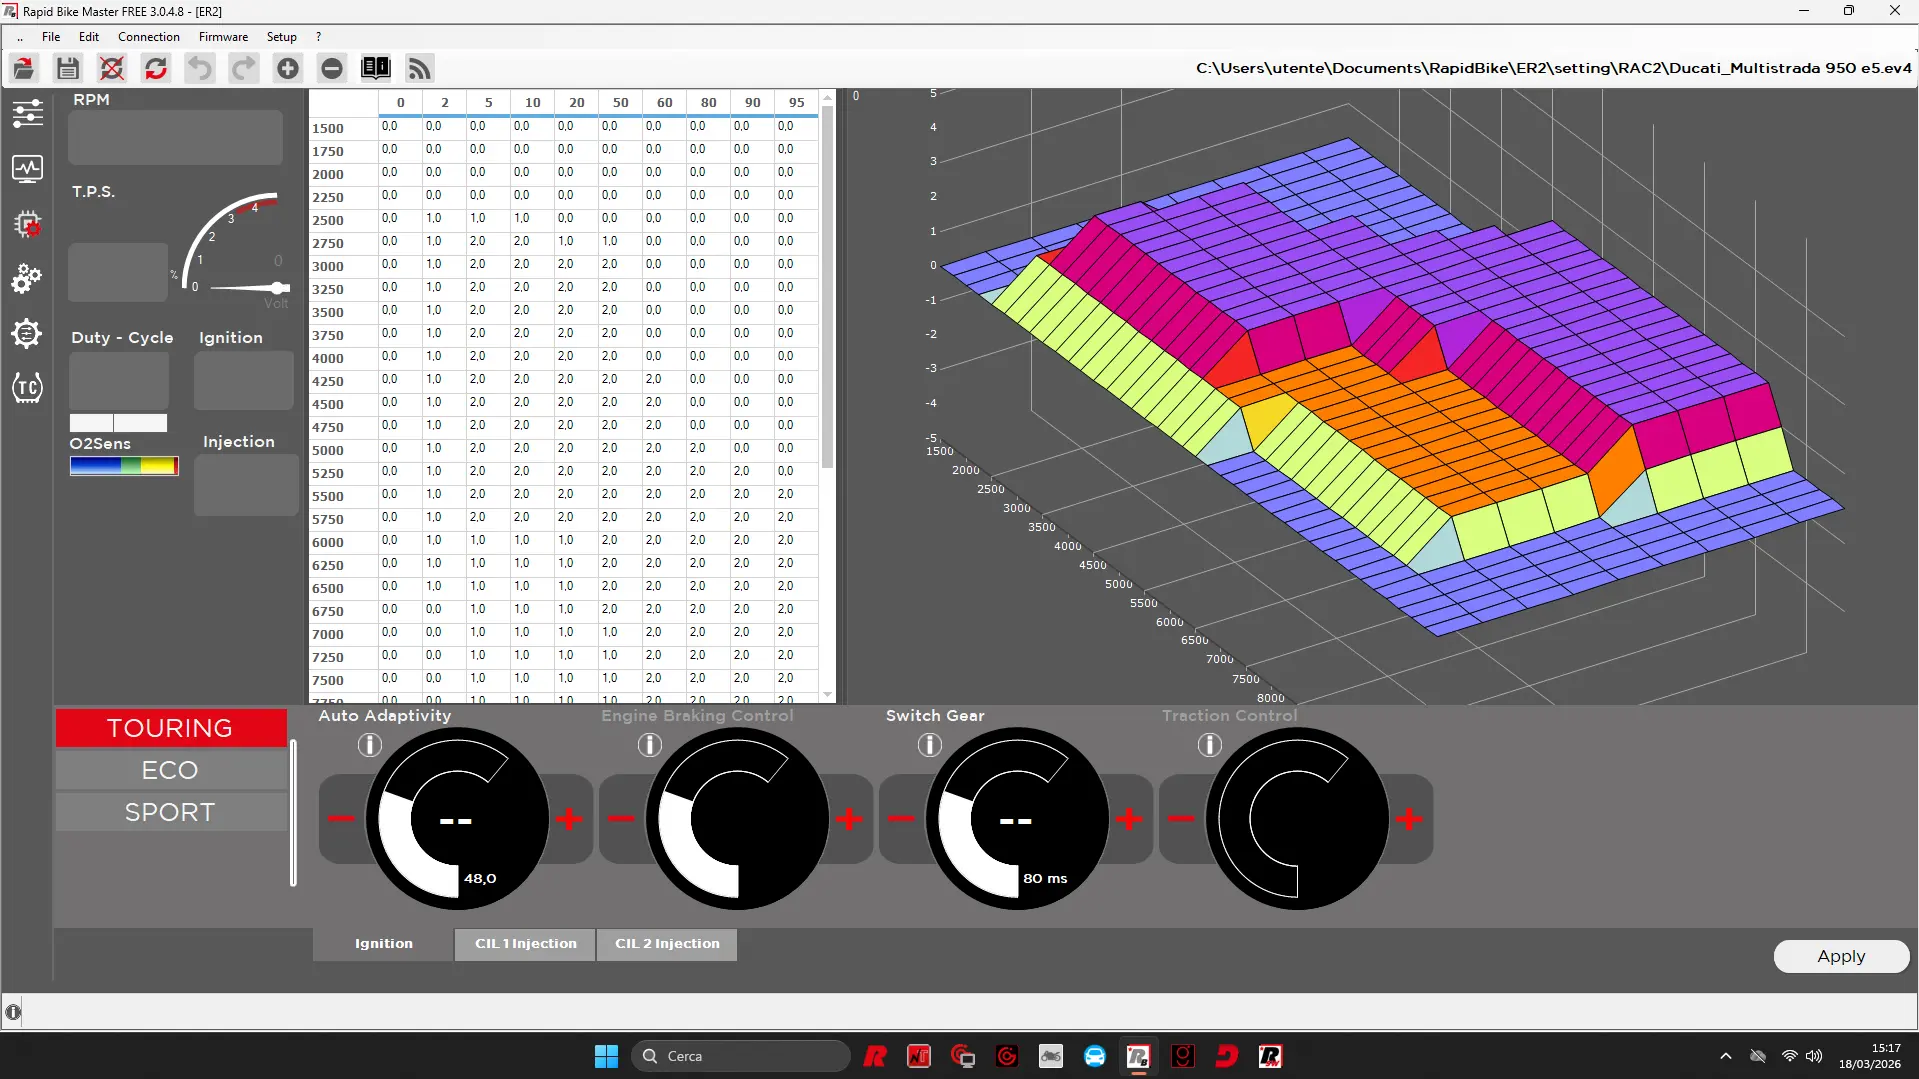Select the 50 TPS column header
1919x1079 pixels.
pos(621,102)
